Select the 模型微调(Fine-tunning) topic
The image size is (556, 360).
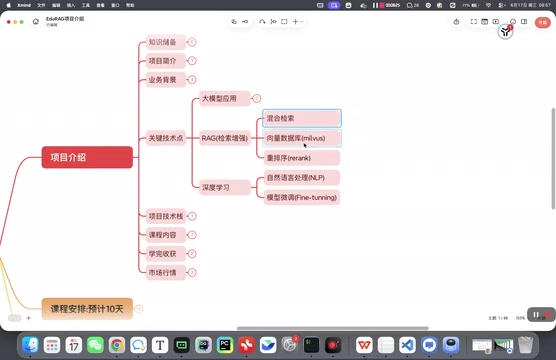302,198
